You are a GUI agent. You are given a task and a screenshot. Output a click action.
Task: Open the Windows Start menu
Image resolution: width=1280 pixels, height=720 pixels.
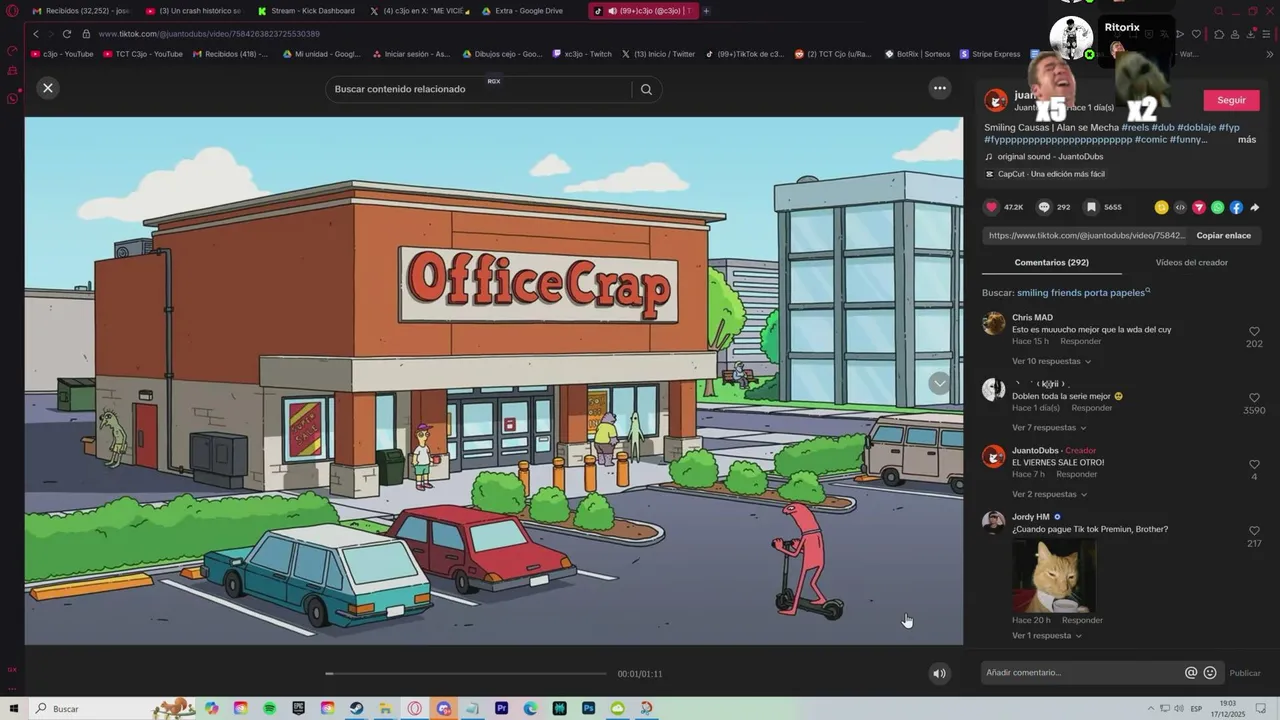coord(13,708)
